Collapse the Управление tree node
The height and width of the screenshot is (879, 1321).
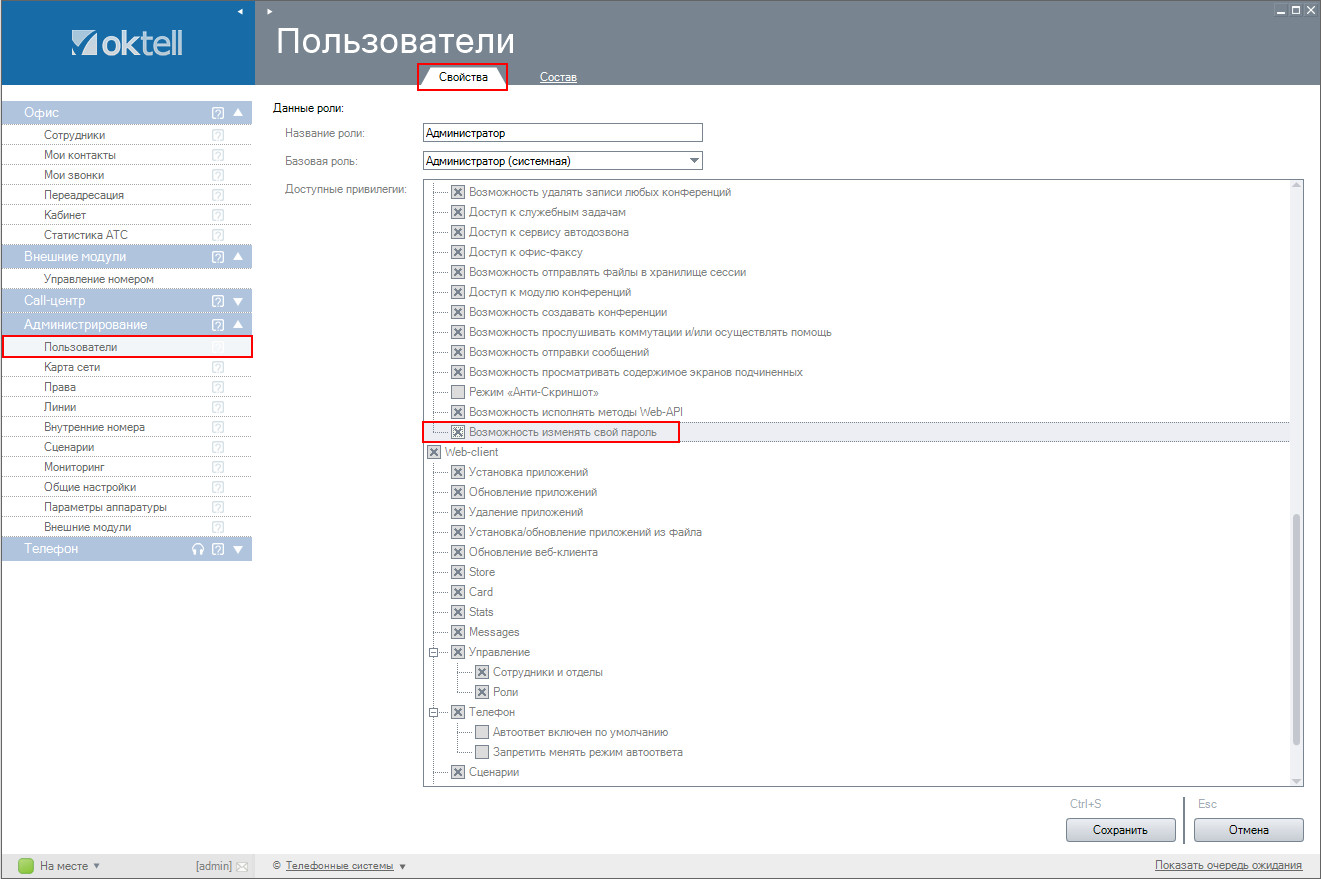point(434,652)
